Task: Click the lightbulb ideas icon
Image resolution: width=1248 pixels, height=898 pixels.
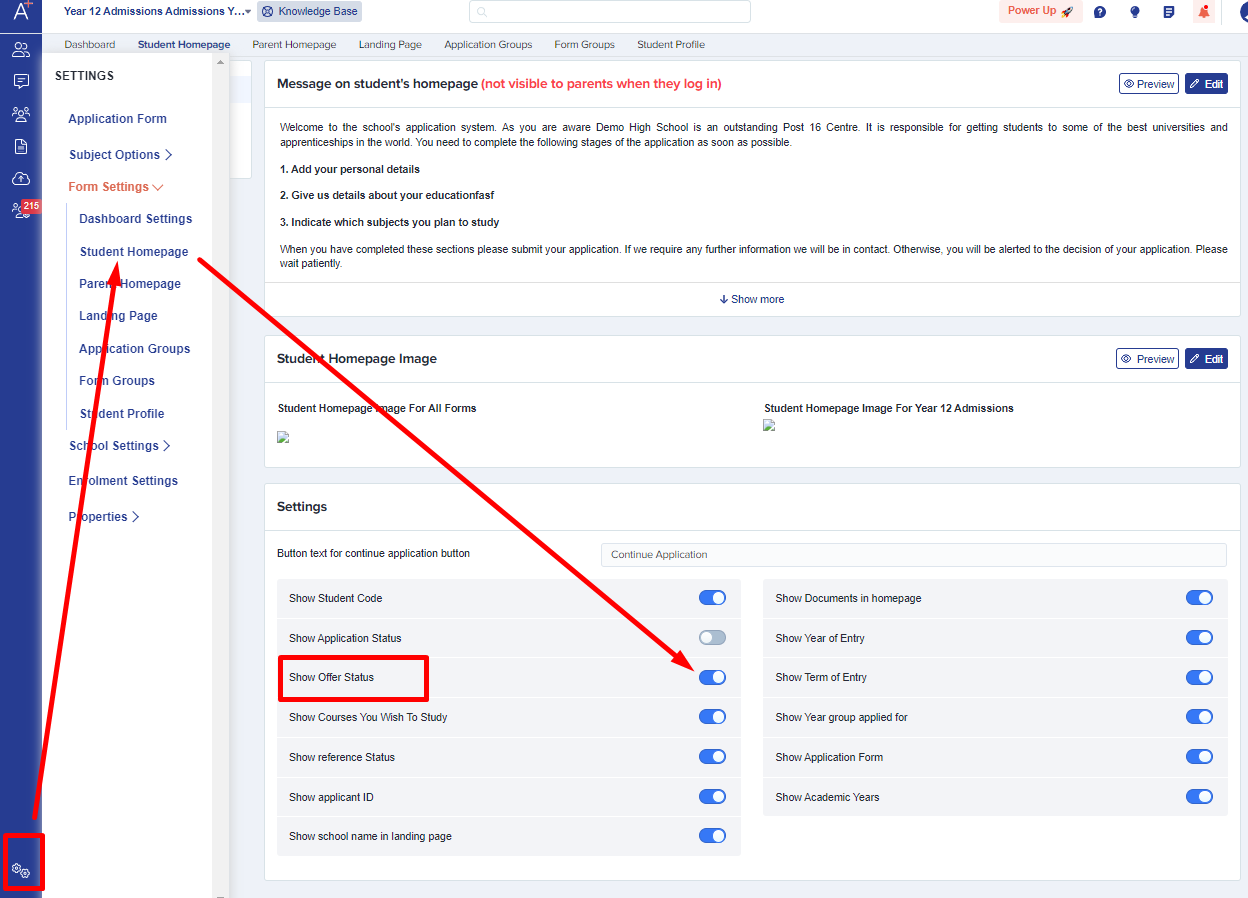Action: [1134, 12]
